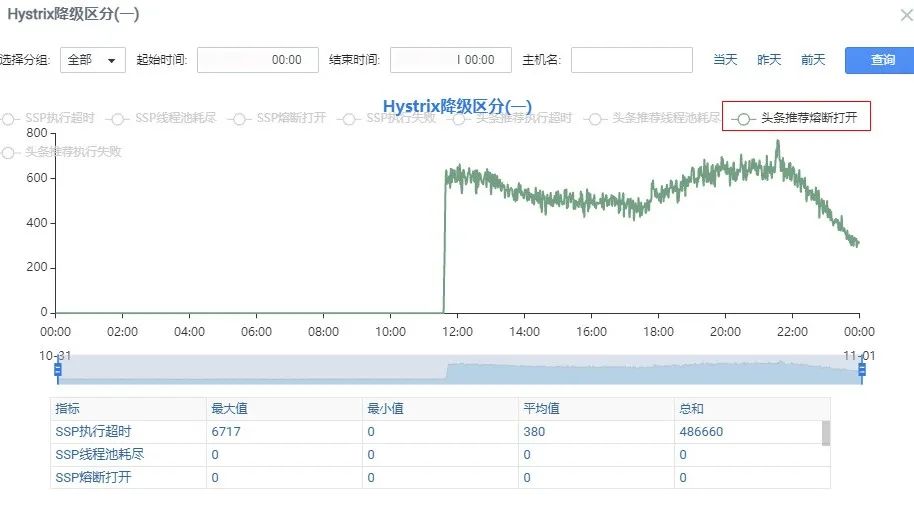The width and height of the screenshot is (914, 513).
Task: Select the 前天 quick date link
Action: pos(813,59)
